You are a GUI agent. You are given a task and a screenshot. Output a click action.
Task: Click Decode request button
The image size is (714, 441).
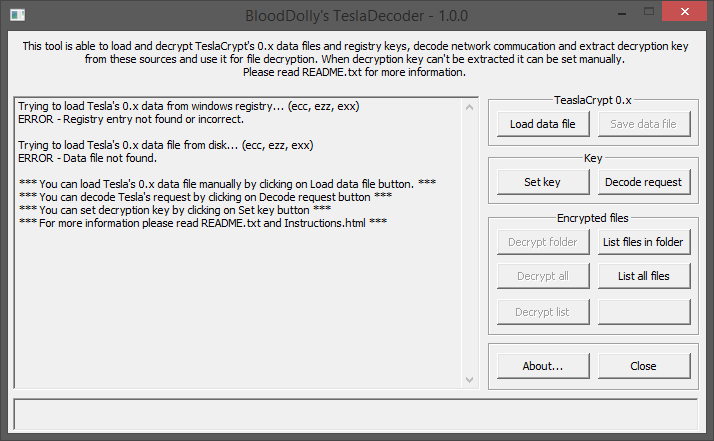click(x=643, y=182)
